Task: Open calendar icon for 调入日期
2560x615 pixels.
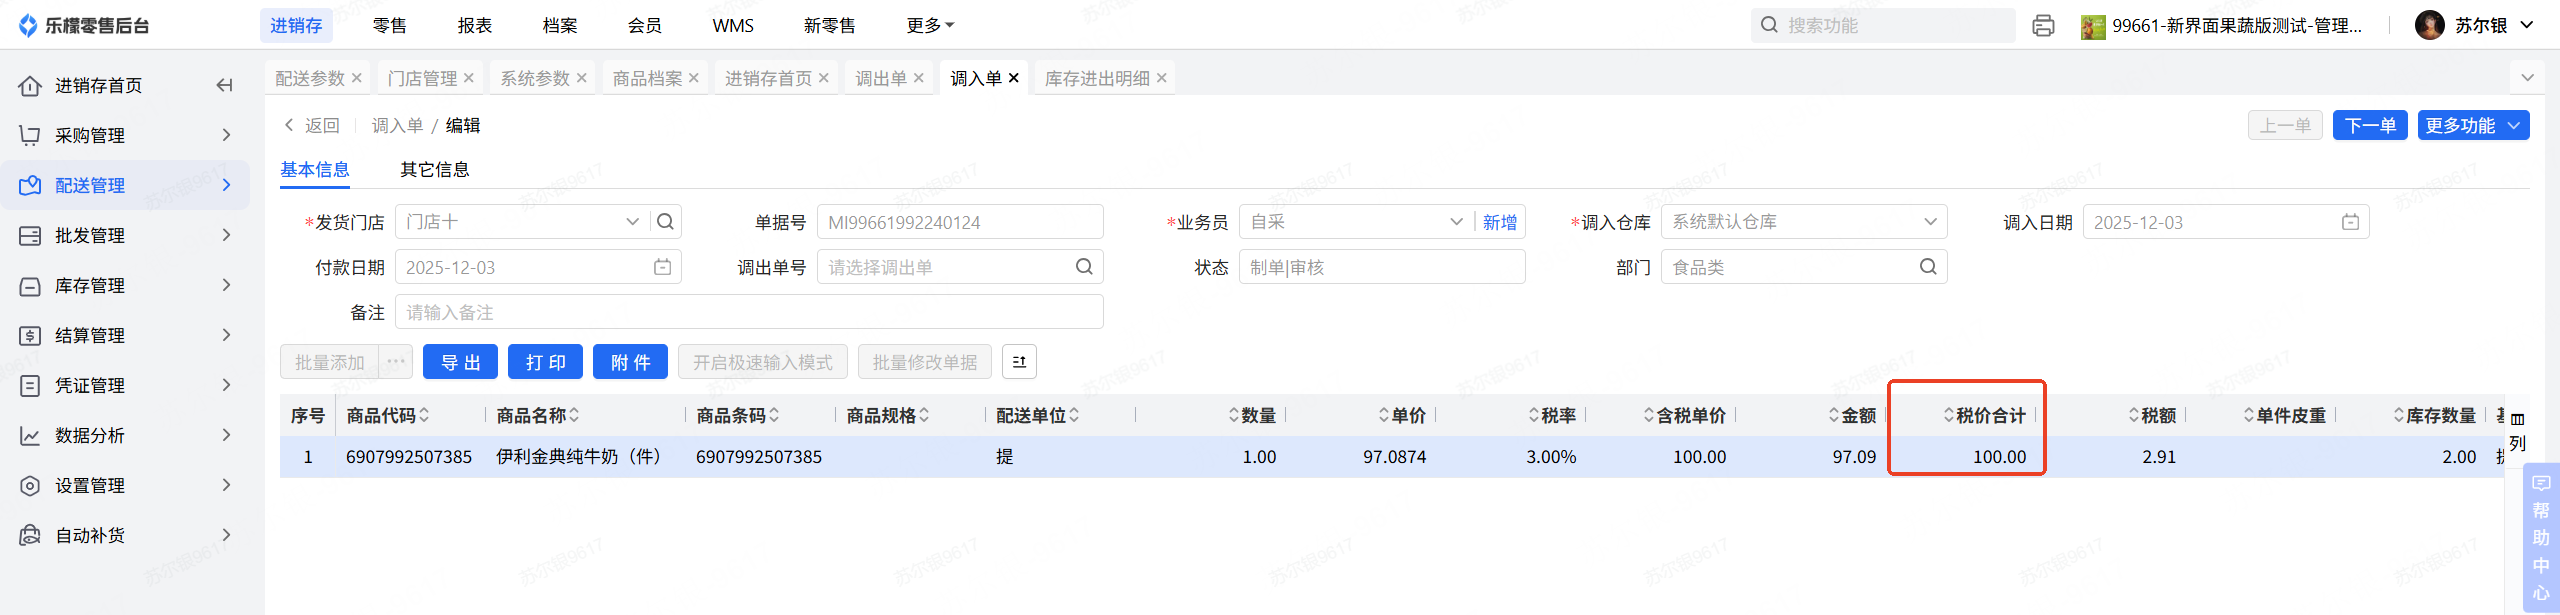Action: click(2350, 222)
